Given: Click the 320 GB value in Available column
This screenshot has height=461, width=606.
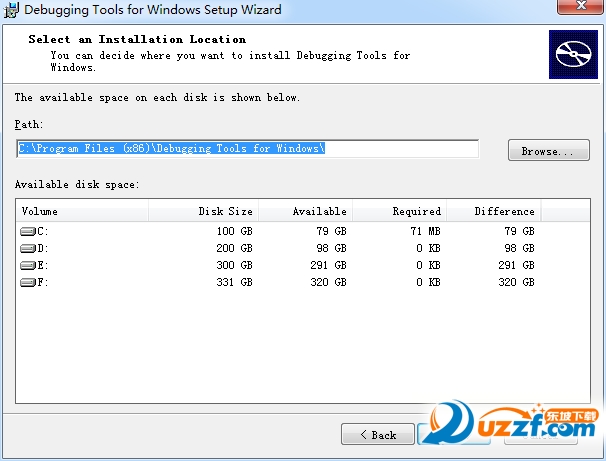Looking at the screenshot, I should coord(329,282).
